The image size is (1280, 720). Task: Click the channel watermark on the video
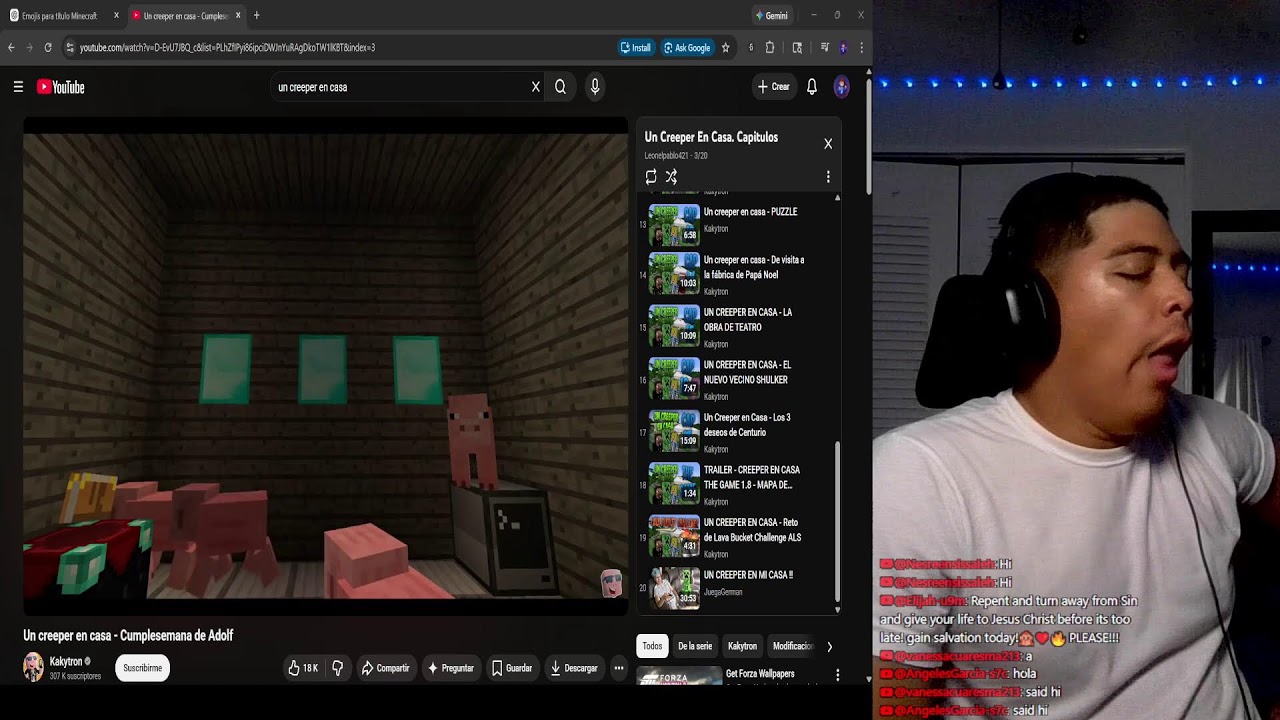tap(611, 583)
